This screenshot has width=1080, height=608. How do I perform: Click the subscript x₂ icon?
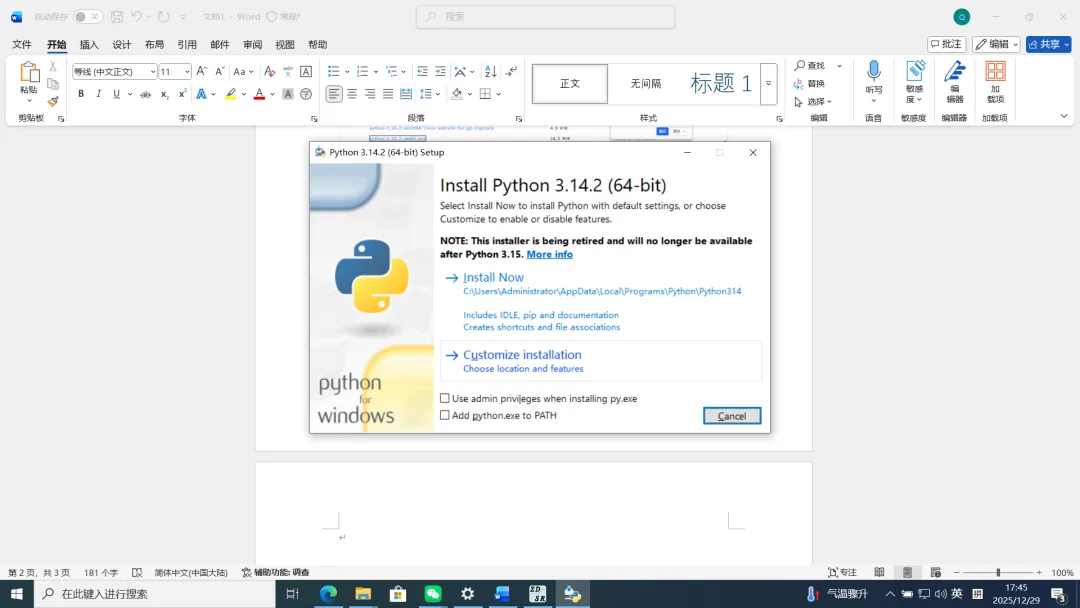164,94
